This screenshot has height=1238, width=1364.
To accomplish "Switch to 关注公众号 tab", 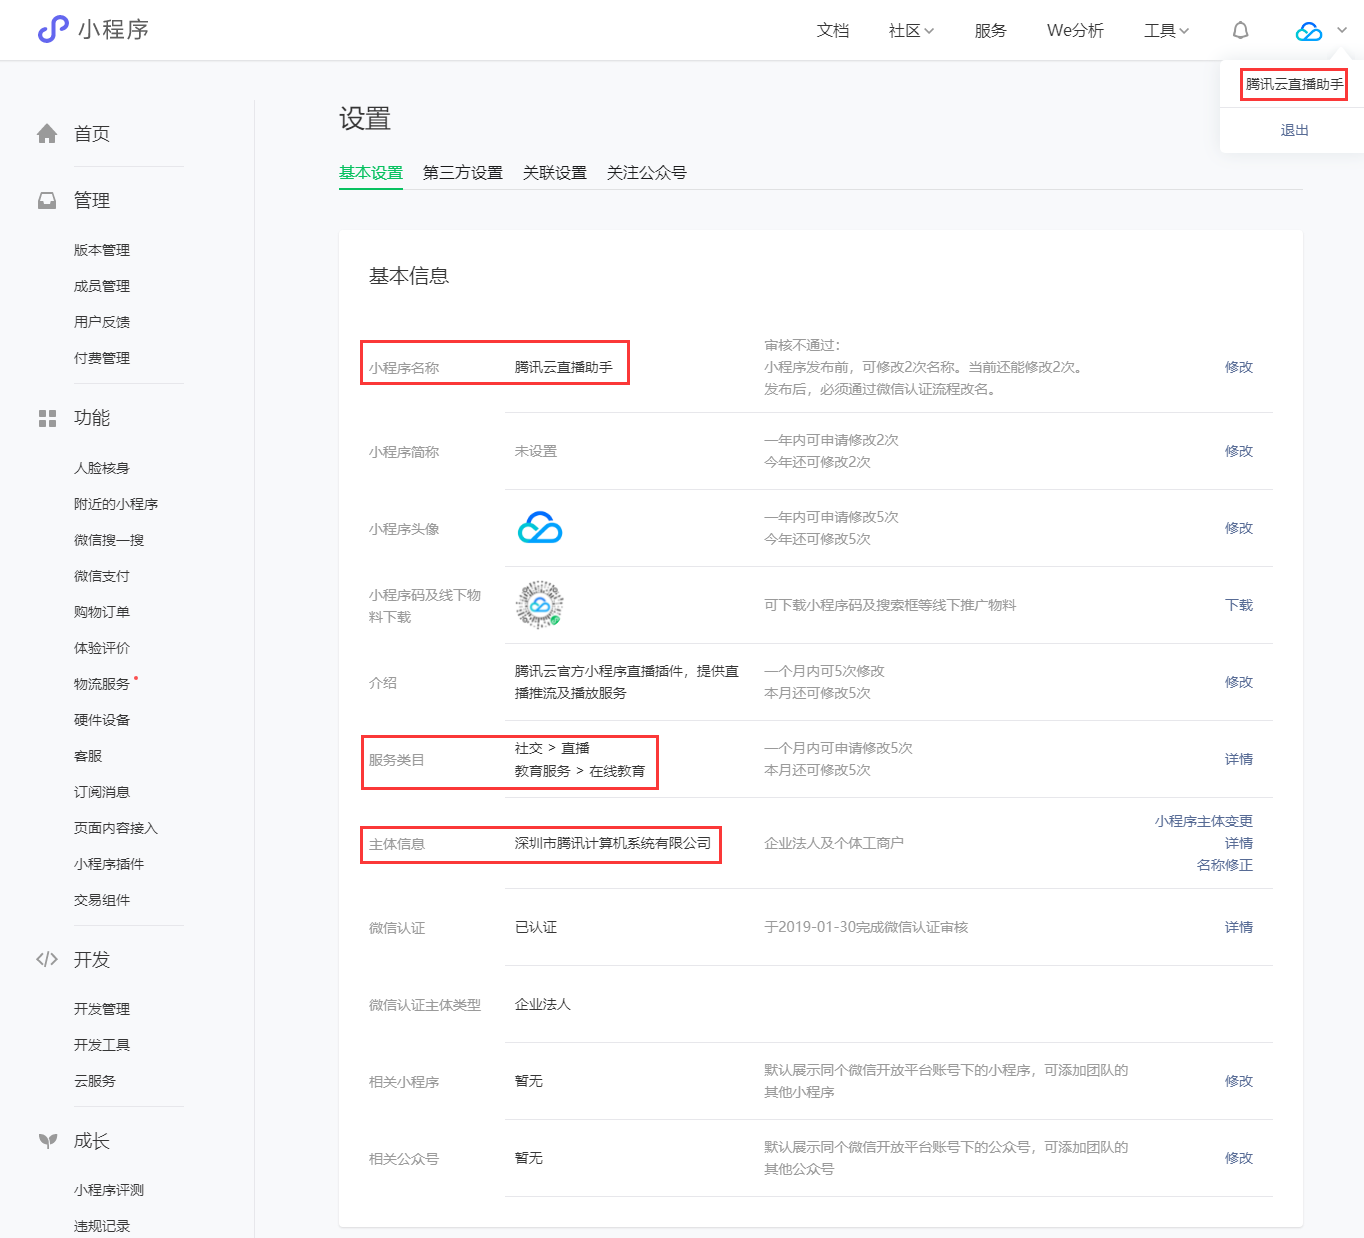I will (x=647, y=173).
